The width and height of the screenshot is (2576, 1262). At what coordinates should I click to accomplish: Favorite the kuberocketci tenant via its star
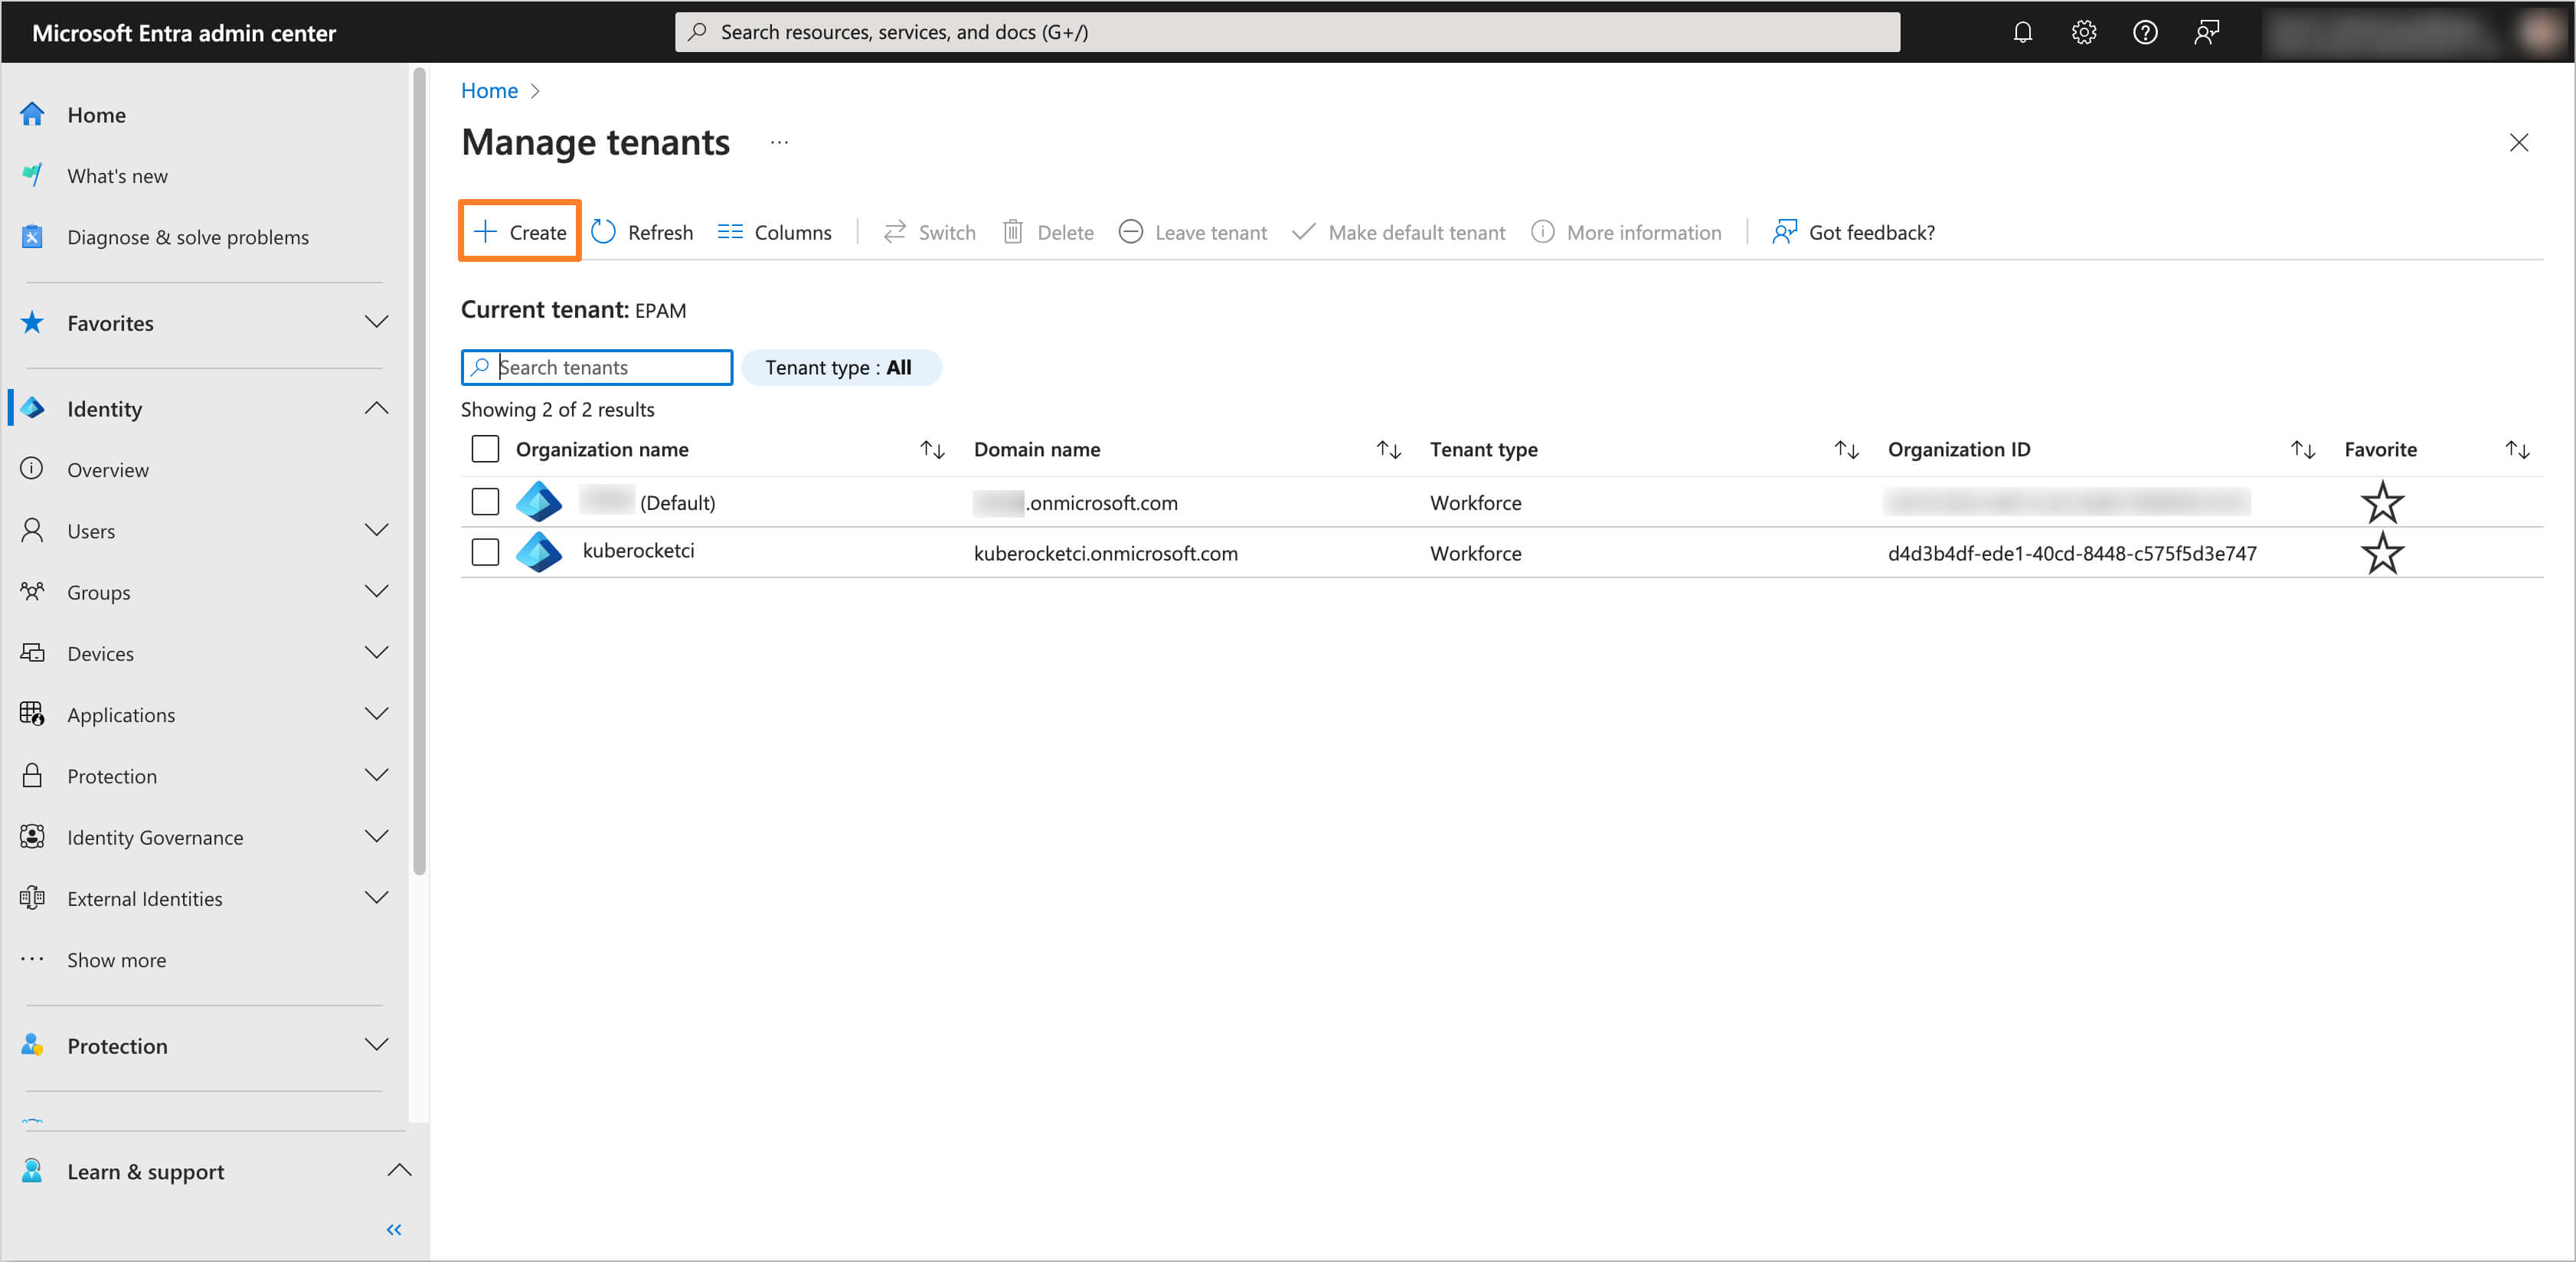point(2383,553)
